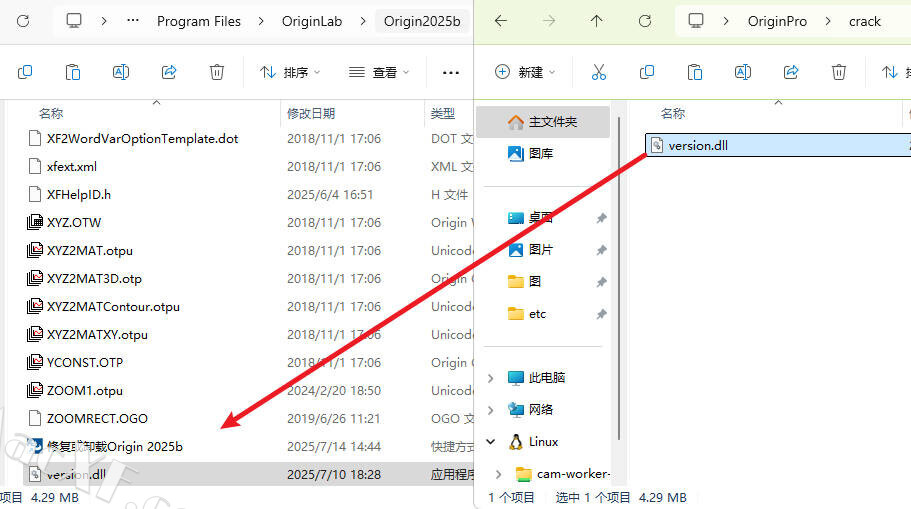Click the PC icon in left address bar
The image size is (911, 509).
tap(74, 21)
